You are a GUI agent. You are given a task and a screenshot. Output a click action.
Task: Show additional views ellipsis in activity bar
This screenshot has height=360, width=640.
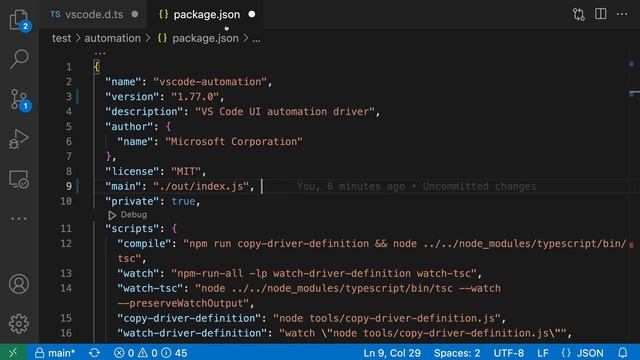[19, 219]
